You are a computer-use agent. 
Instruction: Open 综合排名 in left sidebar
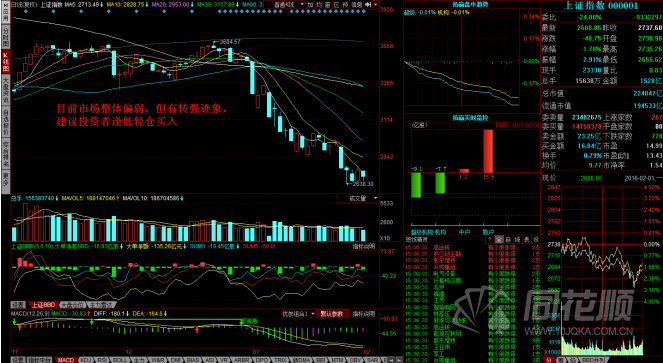coord(5,152)
